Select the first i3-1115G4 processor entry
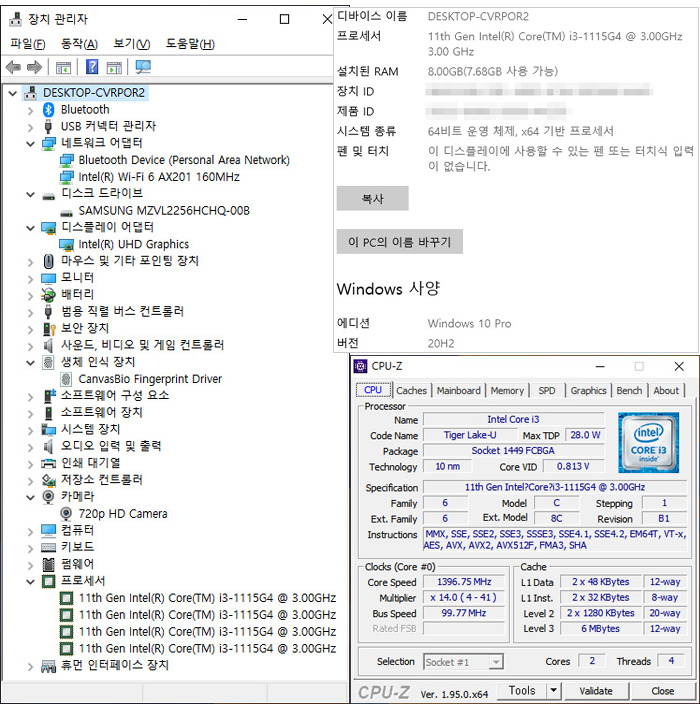Screen dimensions: 700x709 [208, 598]
